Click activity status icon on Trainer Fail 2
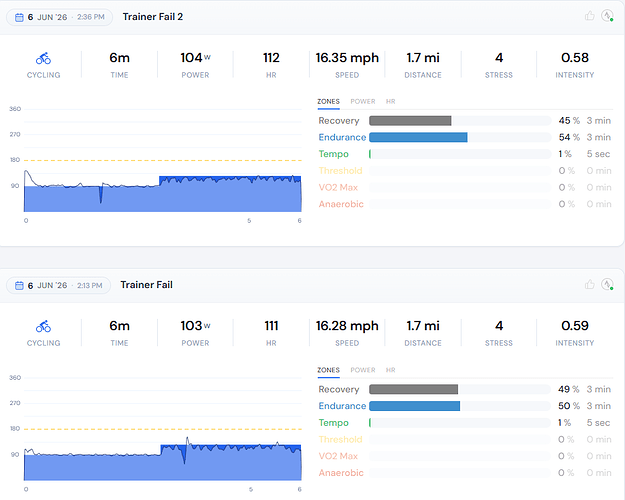Image resolution: width=625 pixels, height=500 pixels. 607,16
